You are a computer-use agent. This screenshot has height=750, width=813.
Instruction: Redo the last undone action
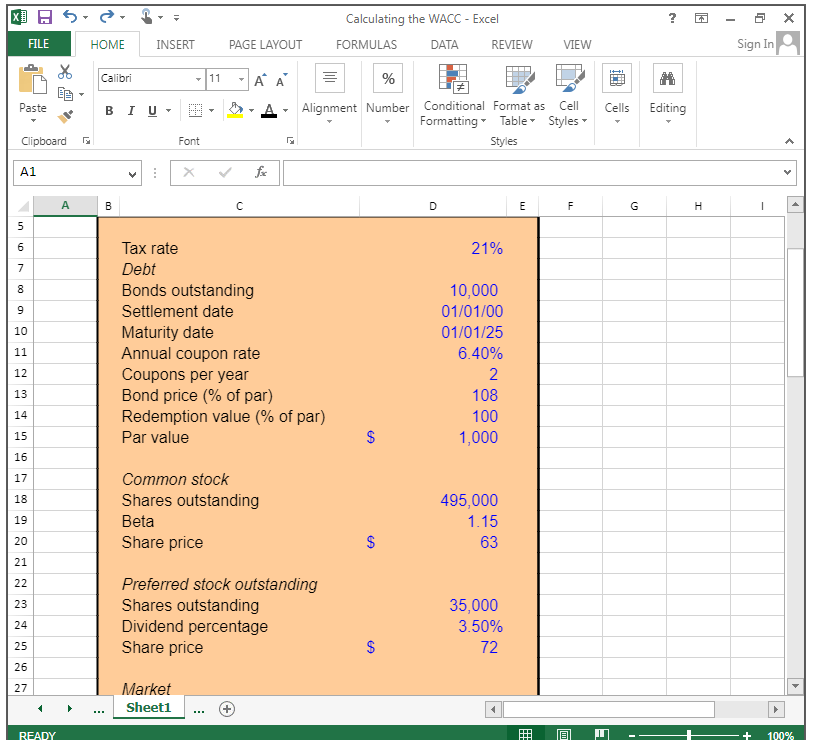pos(107,17)
